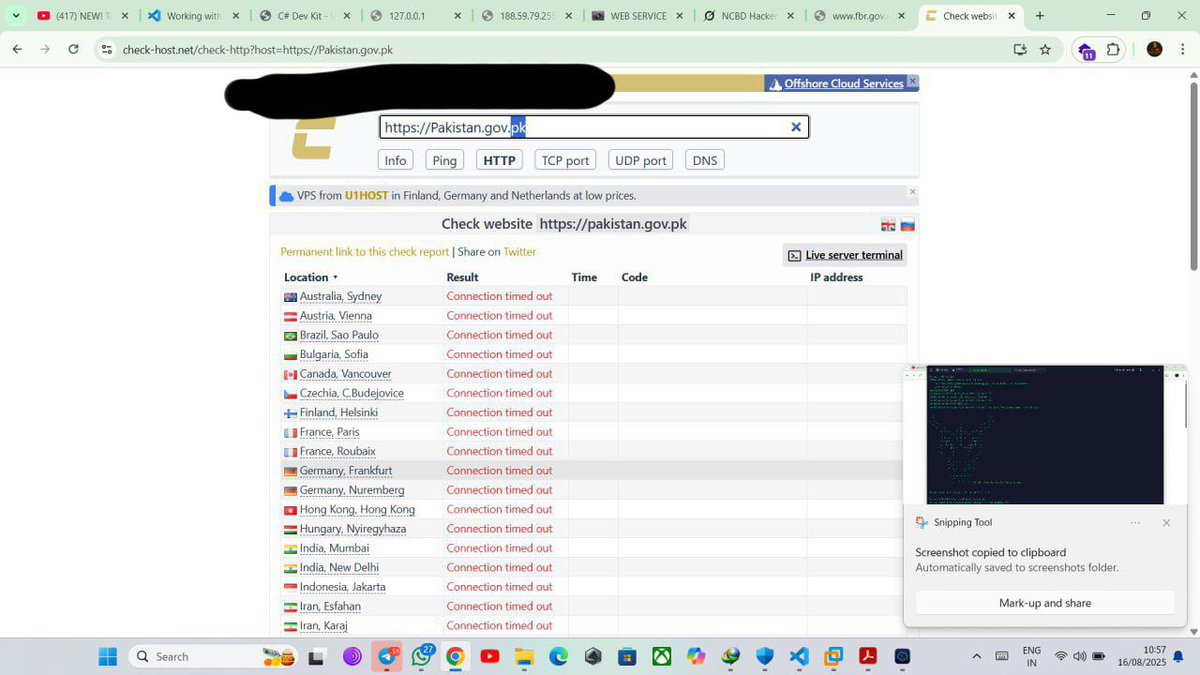This screenshot has height=675, width=1200.
Task: Click the UDP port check button
Action: click(x=641, y=160)
